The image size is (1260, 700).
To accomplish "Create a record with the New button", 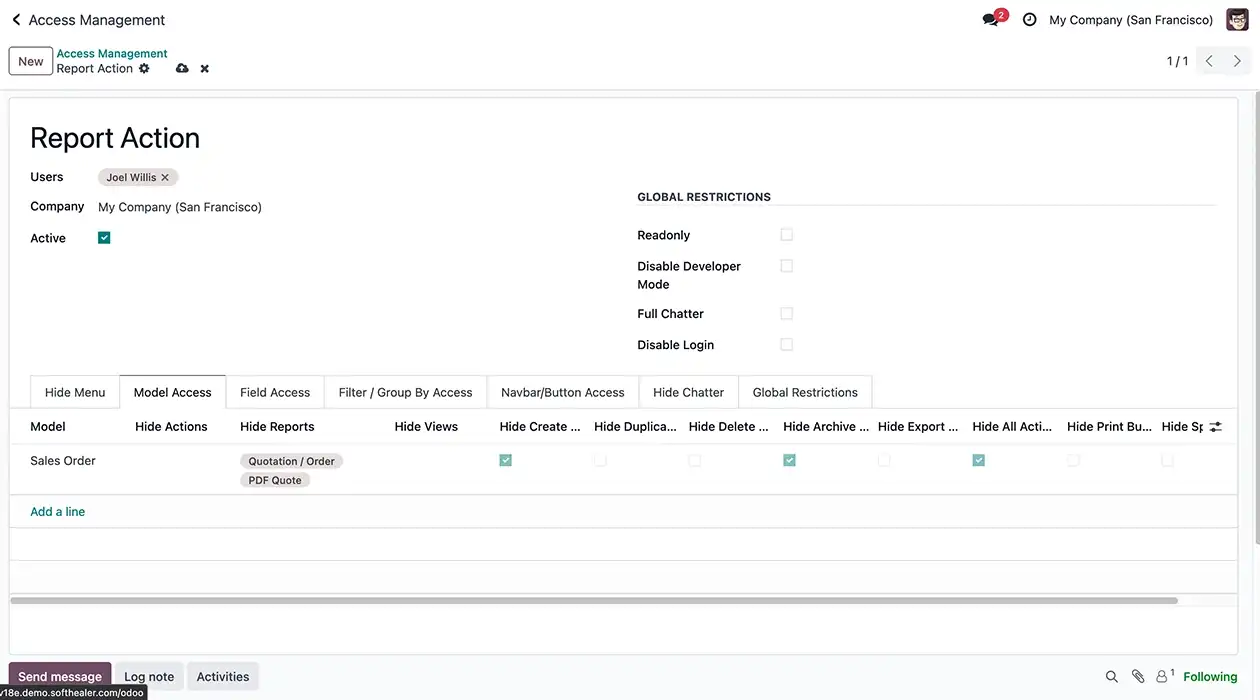I will click(x=30, y=60).
